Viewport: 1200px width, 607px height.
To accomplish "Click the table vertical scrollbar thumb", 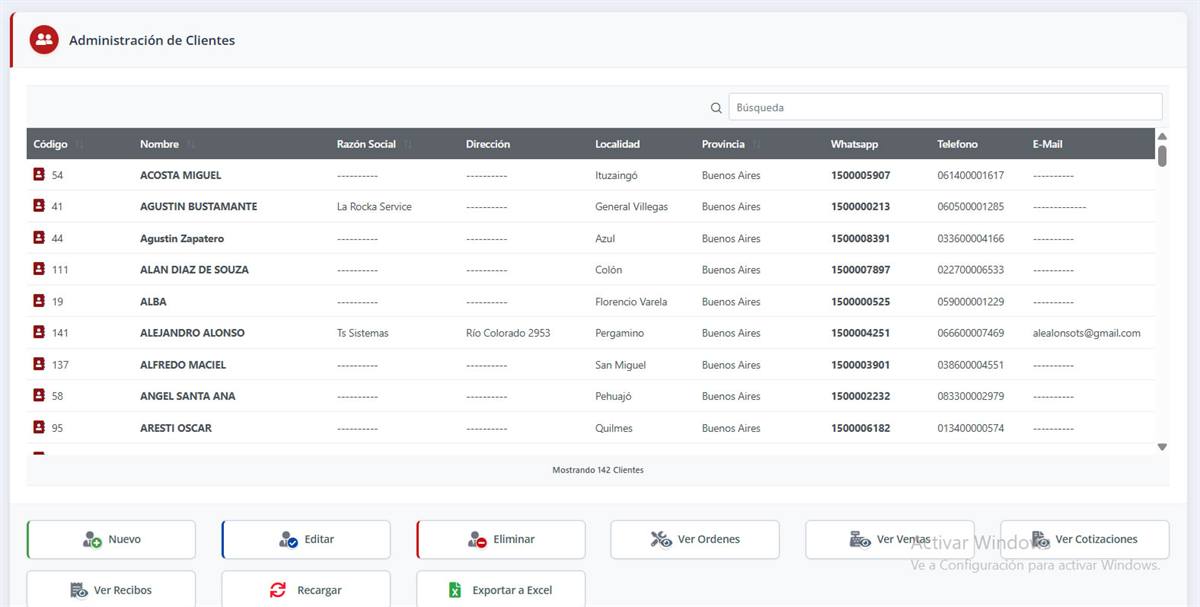I will click(1162, 156).
